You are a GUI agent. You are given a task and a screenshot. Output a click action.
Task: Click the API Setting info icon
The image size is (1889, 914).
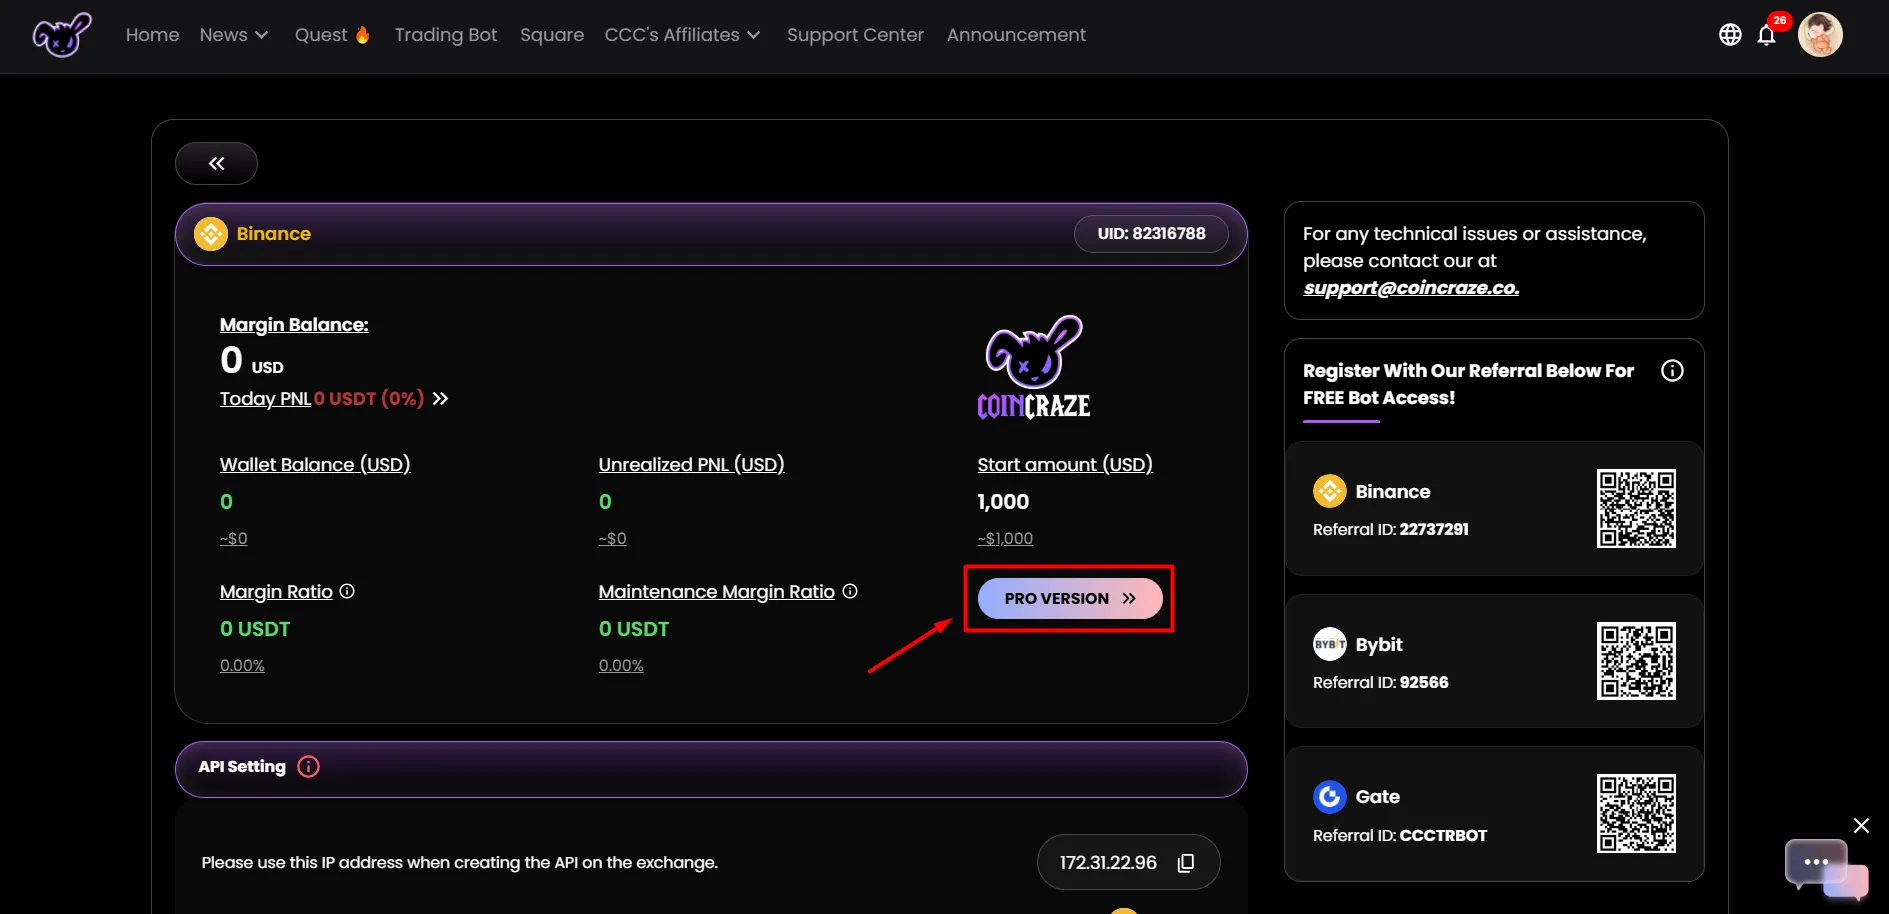point(309,767)
